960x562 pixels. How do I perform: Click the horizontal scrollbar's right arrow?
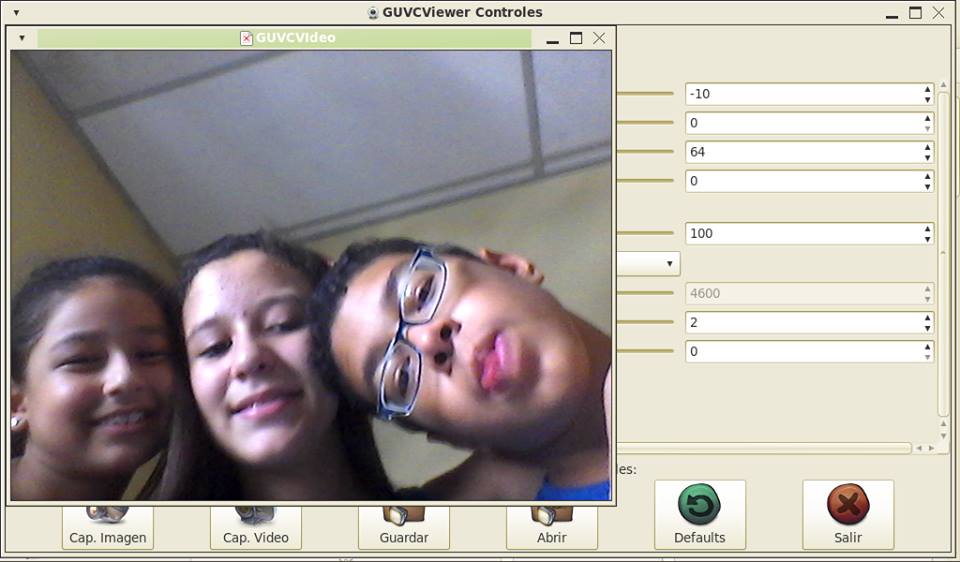(x=931, y=448)
